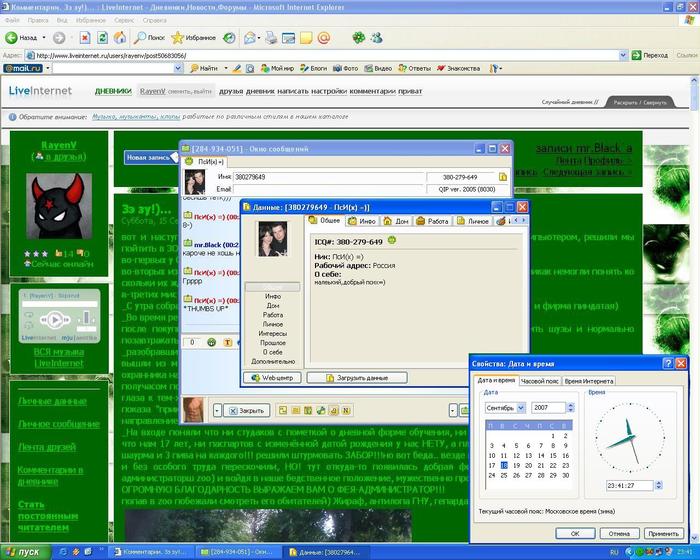Open Знакомства in Mail.ru toolbar
The width and height of the screenshot is (700, 560).
tap(458, 68)
